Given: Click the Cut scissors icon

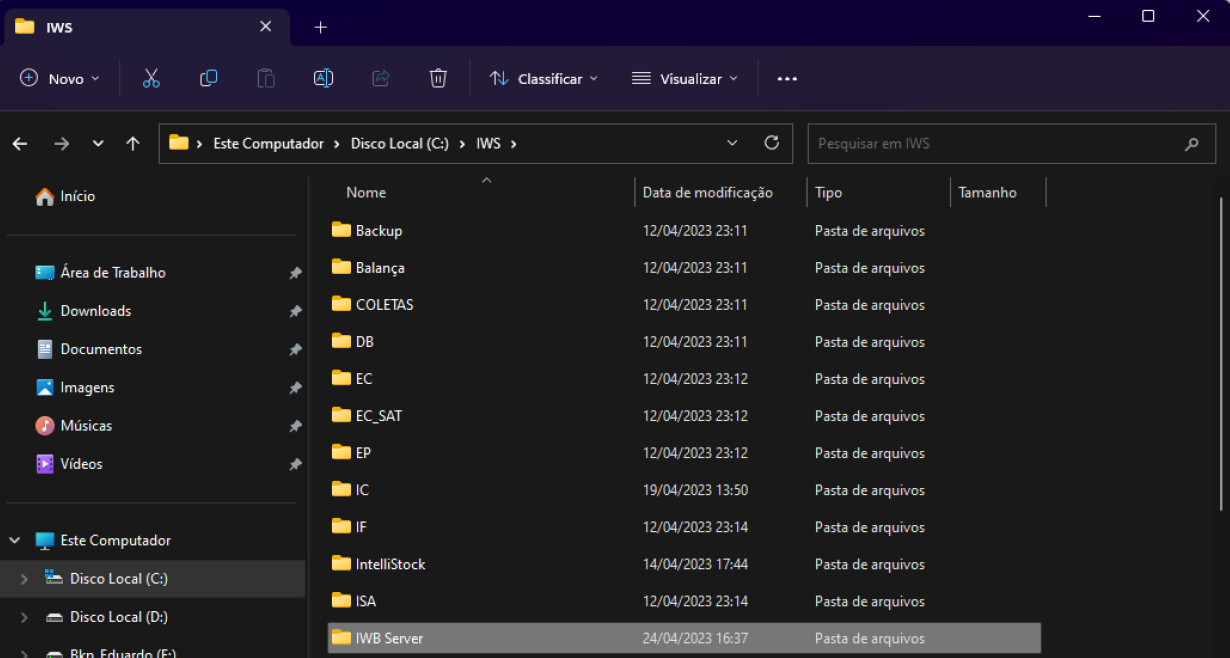Looking at the screenshot, I should click(x=151, y=78).
